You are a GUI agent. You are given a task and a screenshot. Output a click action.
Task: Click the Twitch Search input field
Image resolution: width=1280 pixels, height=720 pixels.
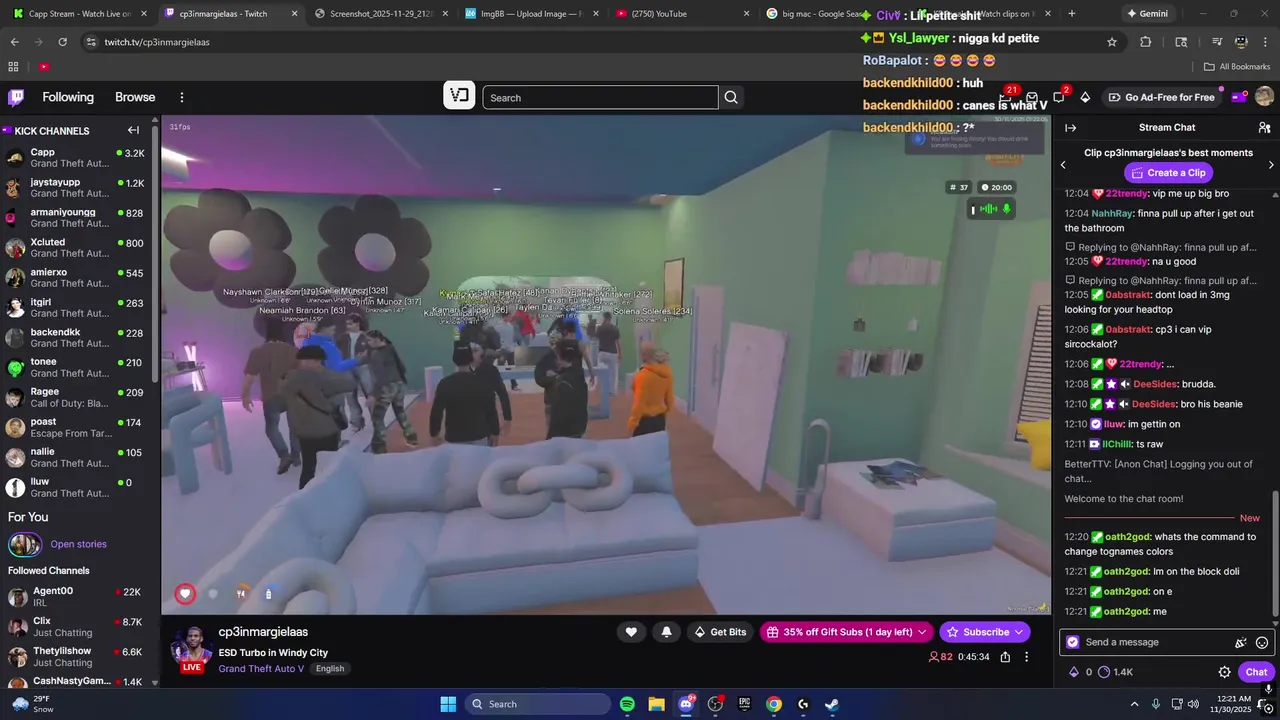(600, 97)
